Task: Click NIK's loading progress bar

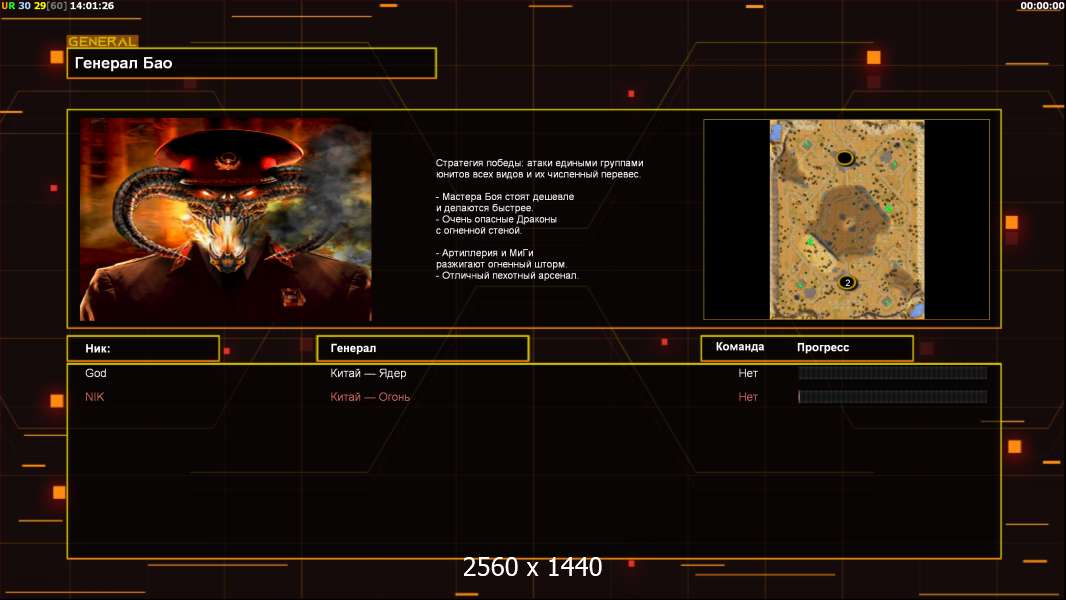Action: click(x=892, y=397)
